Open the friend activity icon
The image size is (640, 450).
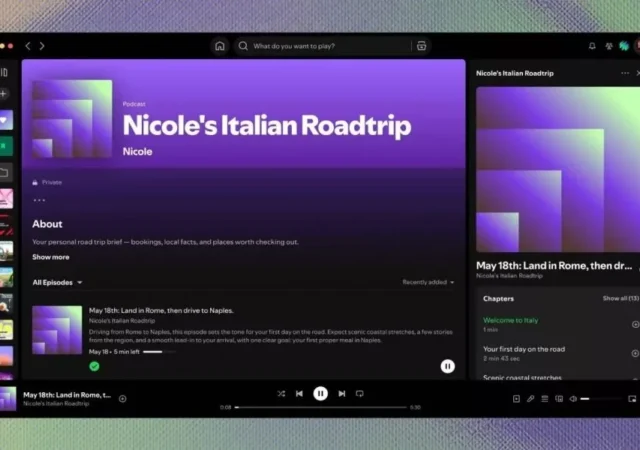[609, 46]
